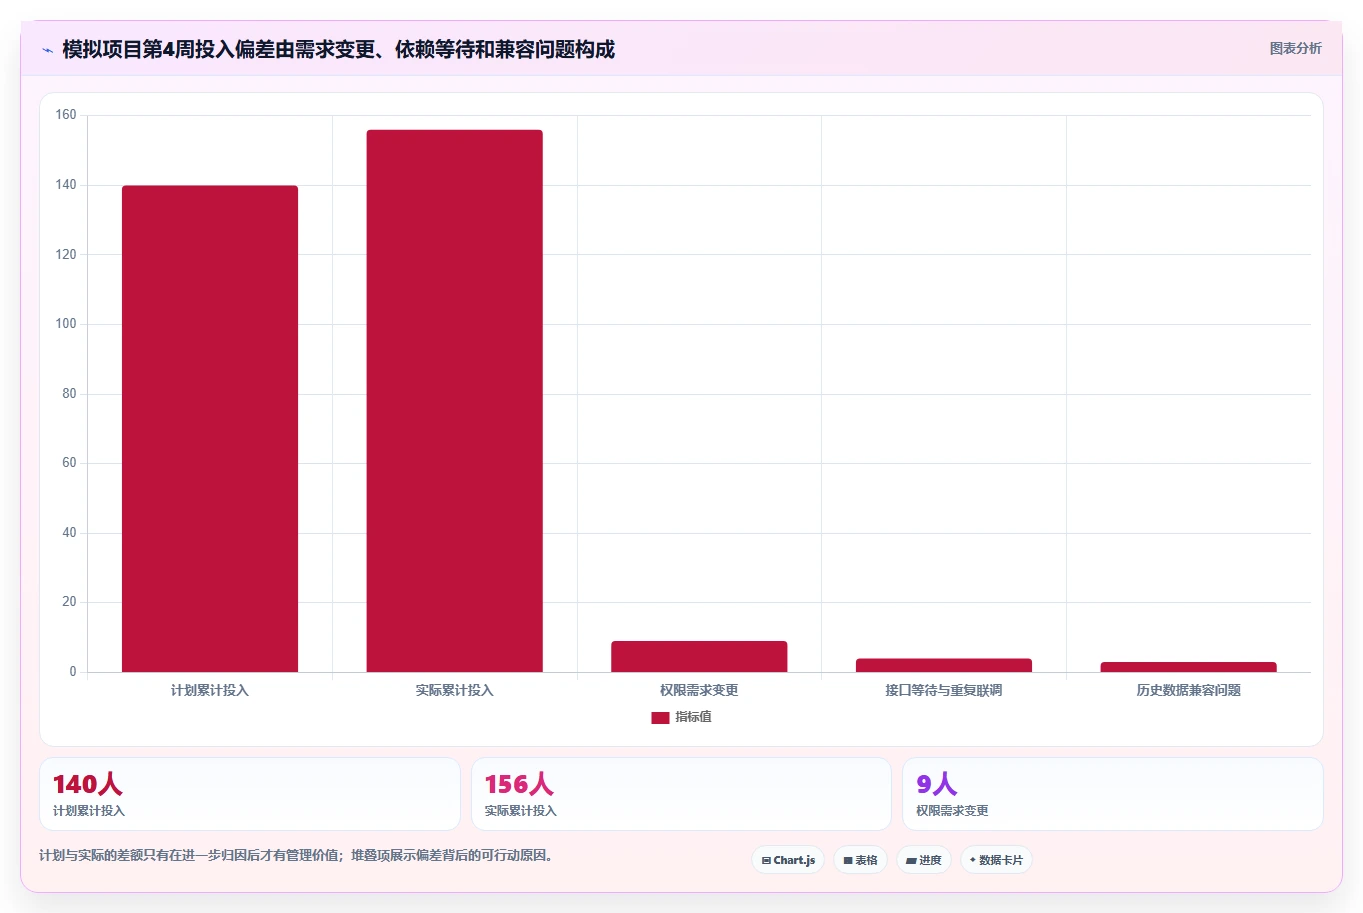Click the 进度 tag chip
This screenshot has height=913, width=1363.
click(923, 860)
